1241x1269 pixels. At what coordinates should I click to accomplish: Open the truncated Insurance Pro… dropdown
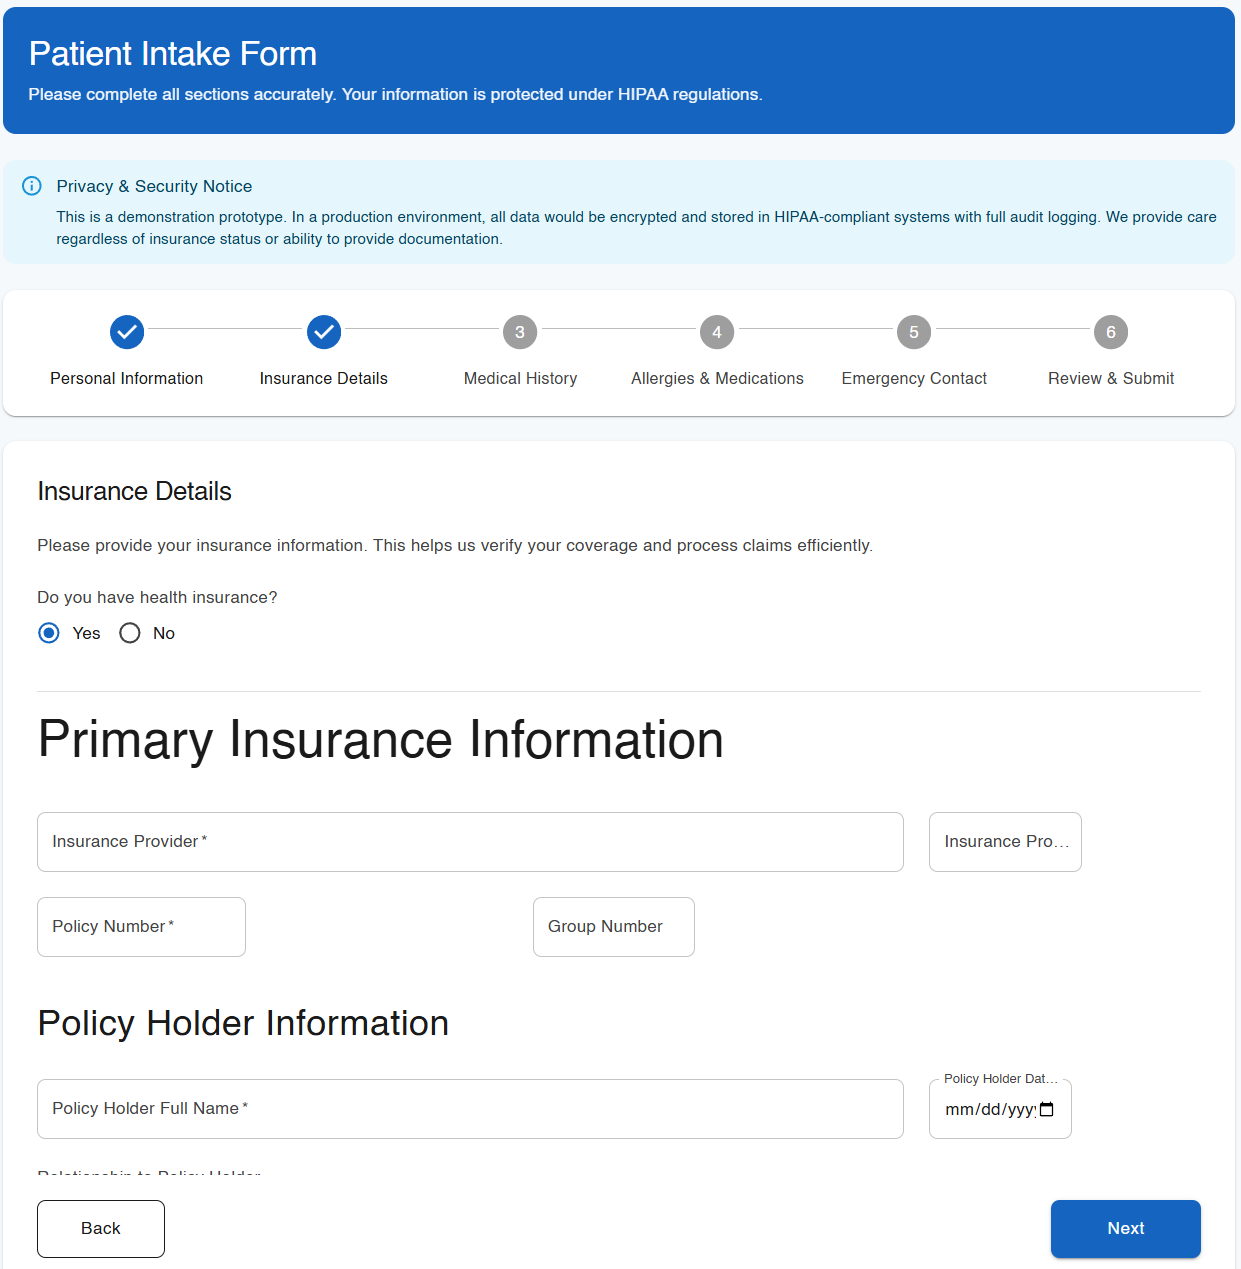coord(1005,842)
